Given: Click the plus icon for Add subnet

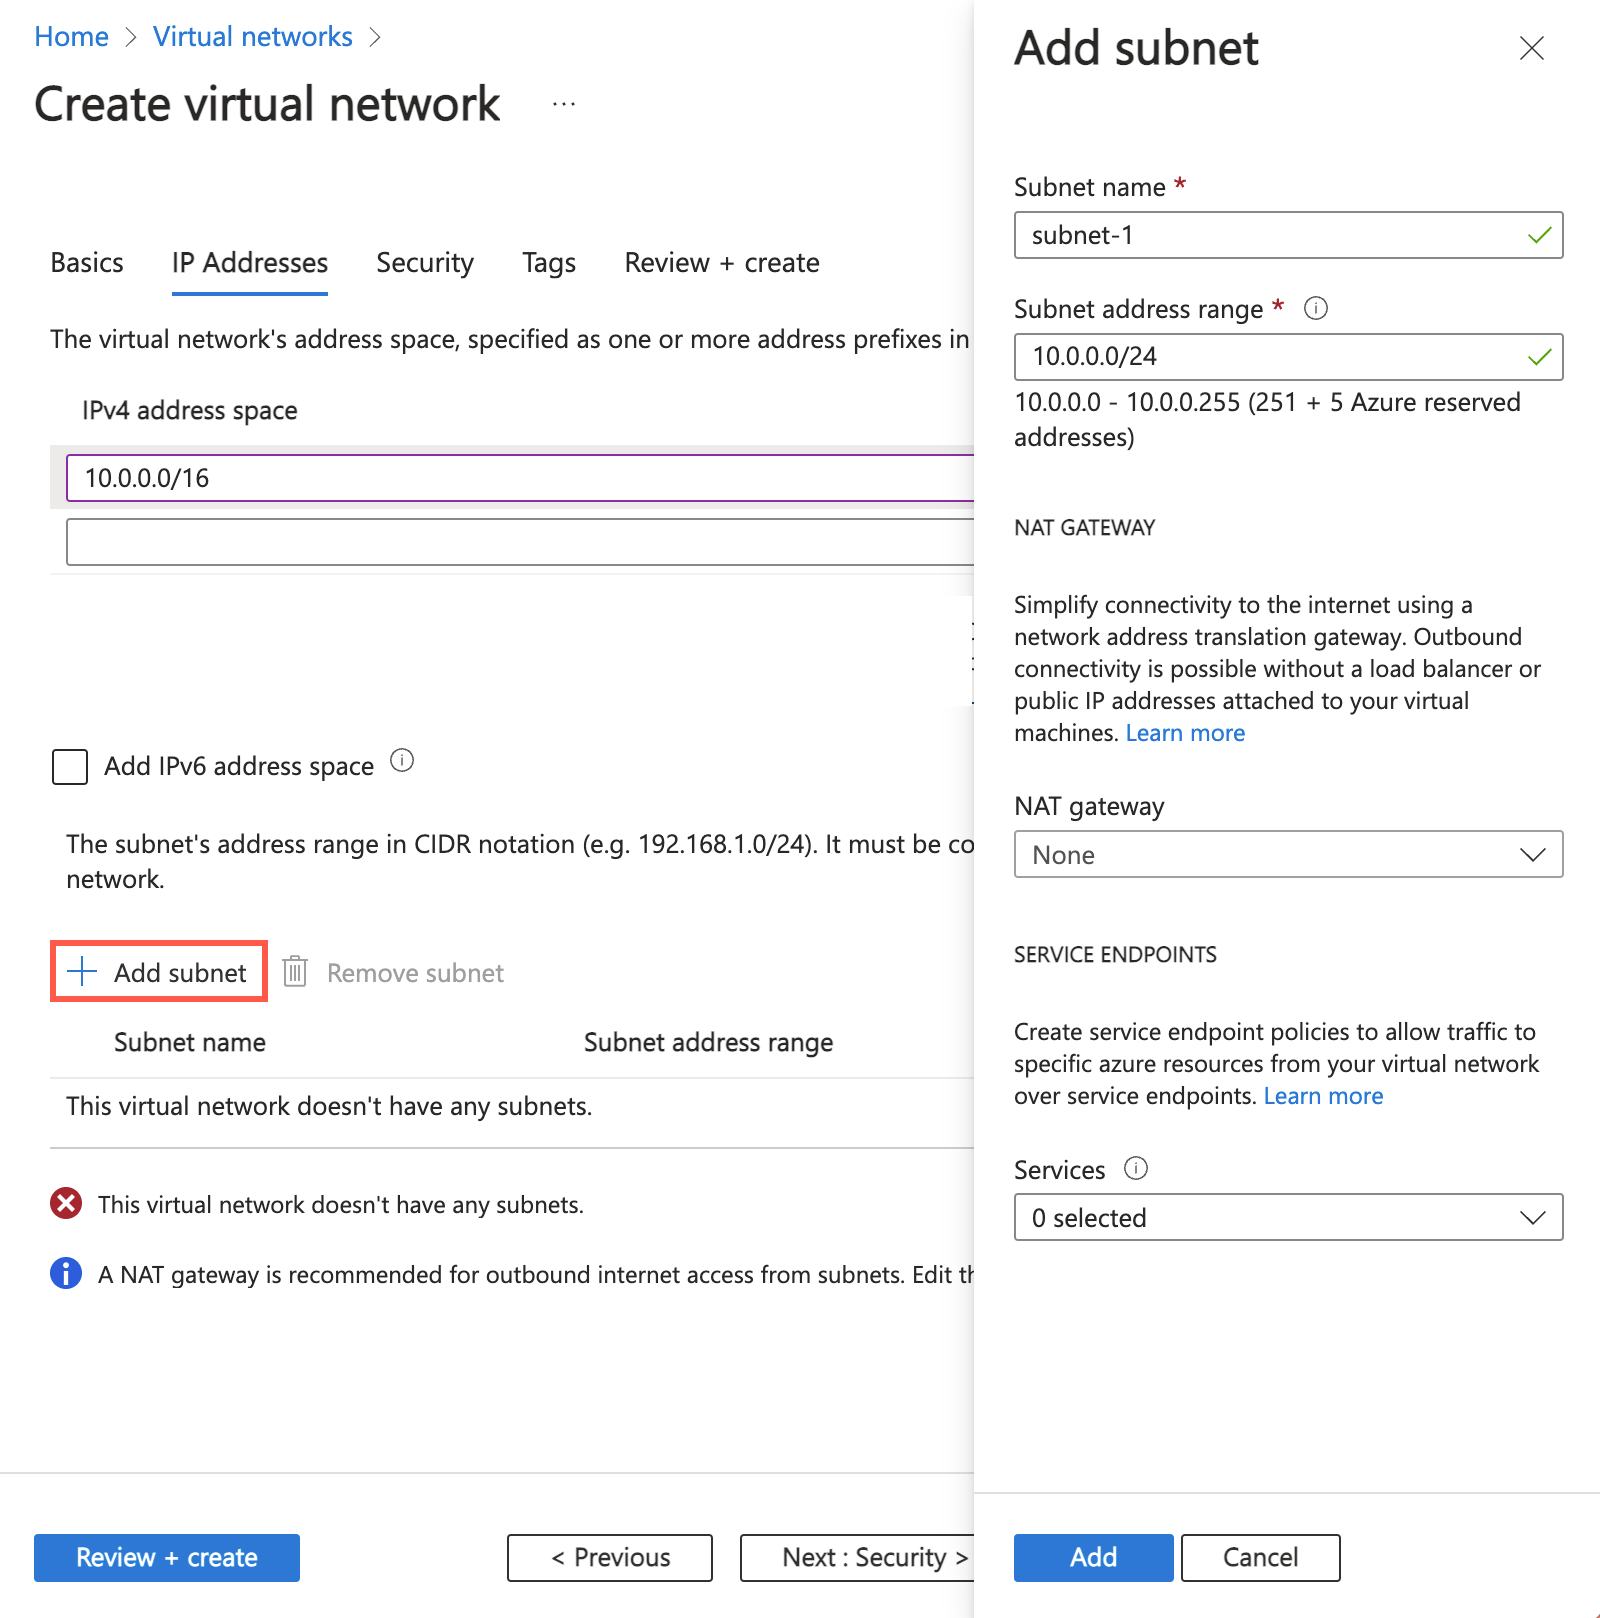Looking at the screenshot, I should click(x=82, y=971).
